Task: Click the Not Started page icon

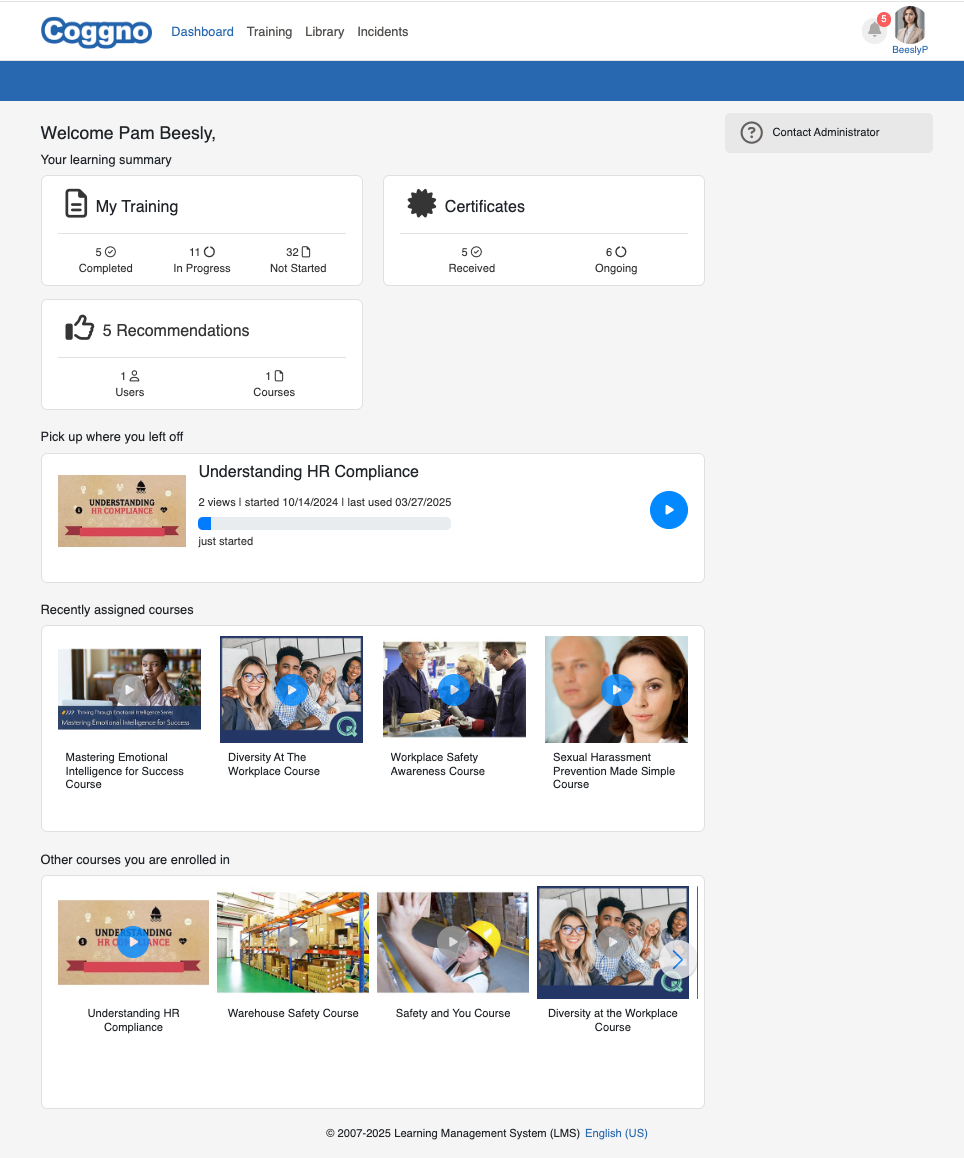Action: click(x=307, y=252)
